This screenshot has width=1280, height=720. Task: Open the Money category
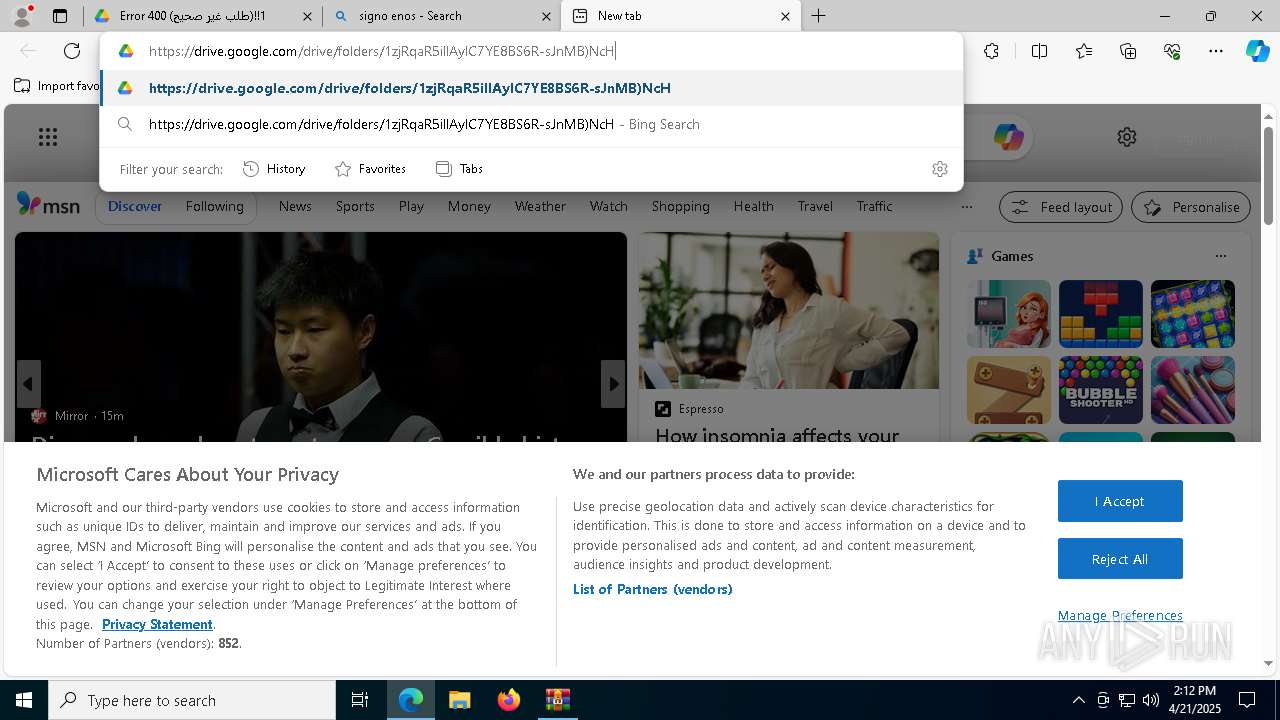tap(469, 206)
